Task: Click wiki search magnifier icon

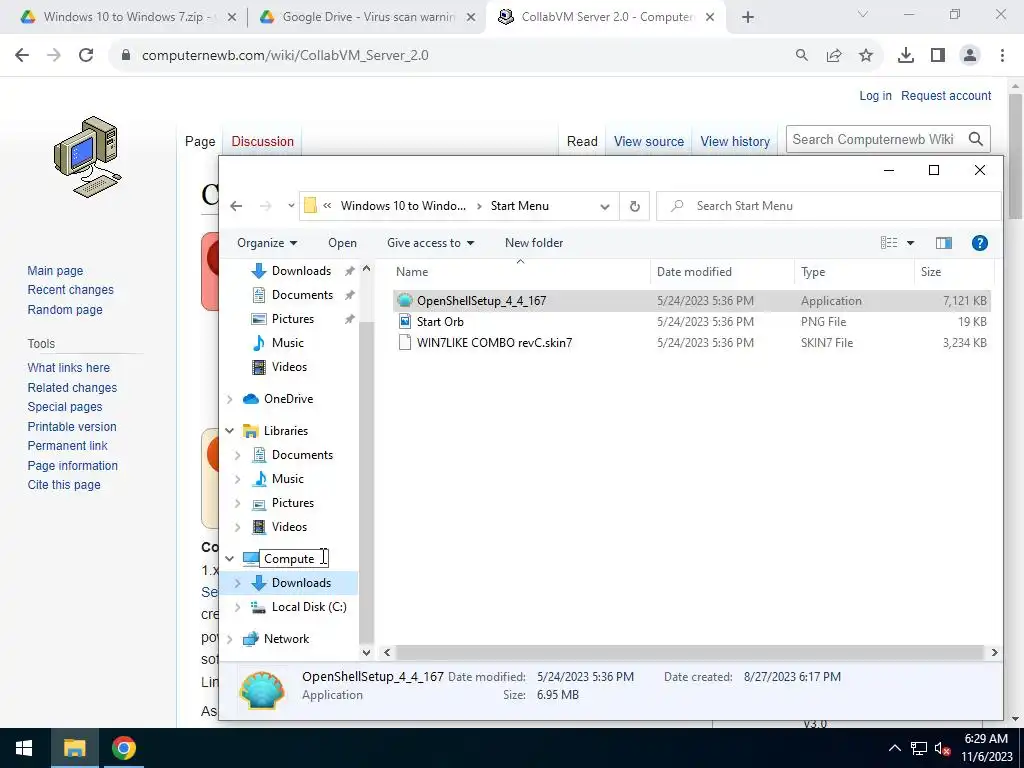Action: (x=976, y=140)
